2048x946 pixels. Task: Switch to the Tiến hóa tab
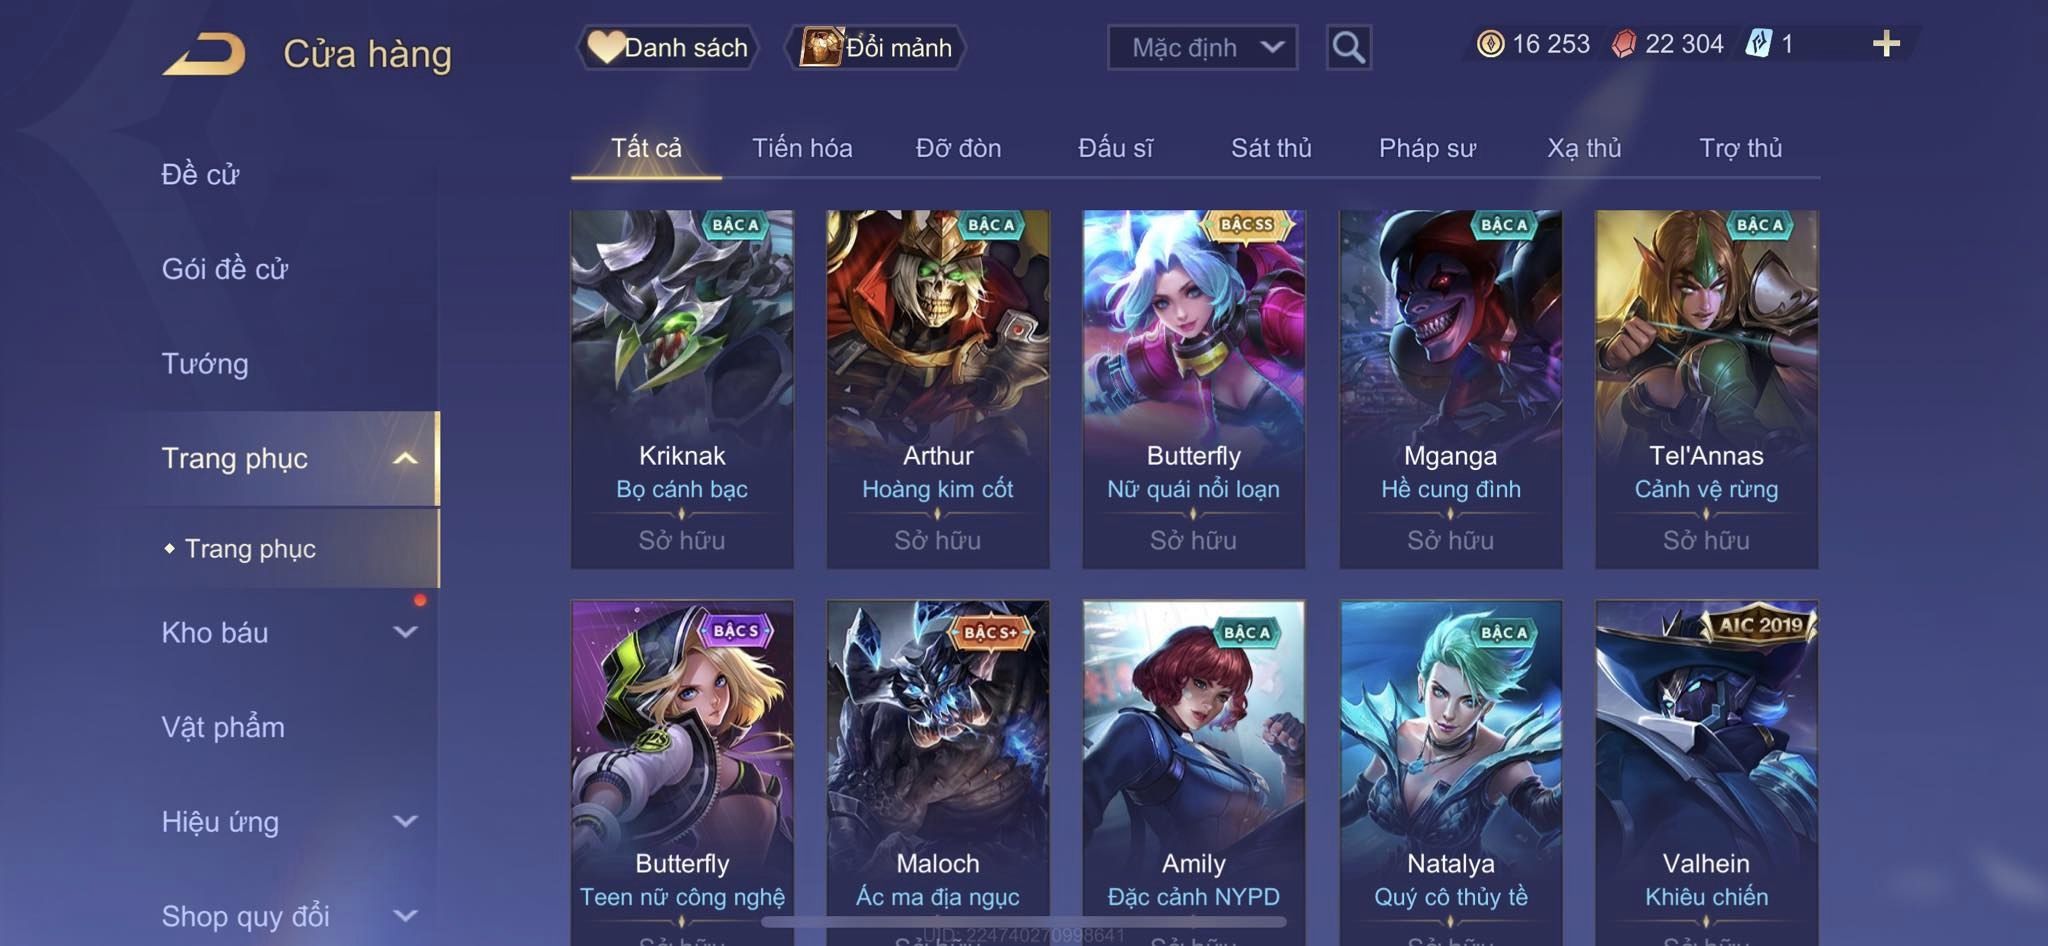[x=802, y=148]
